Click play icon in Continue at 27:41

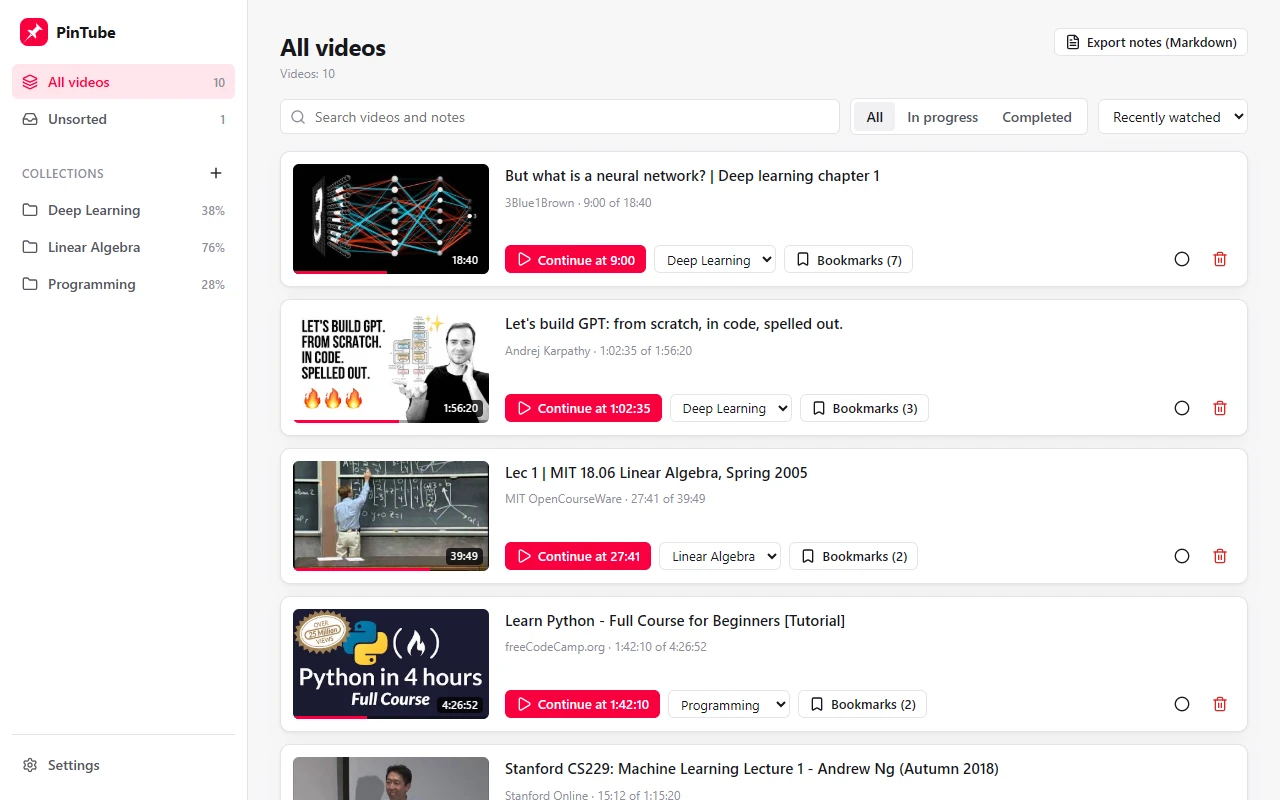[x=524, y=556]
